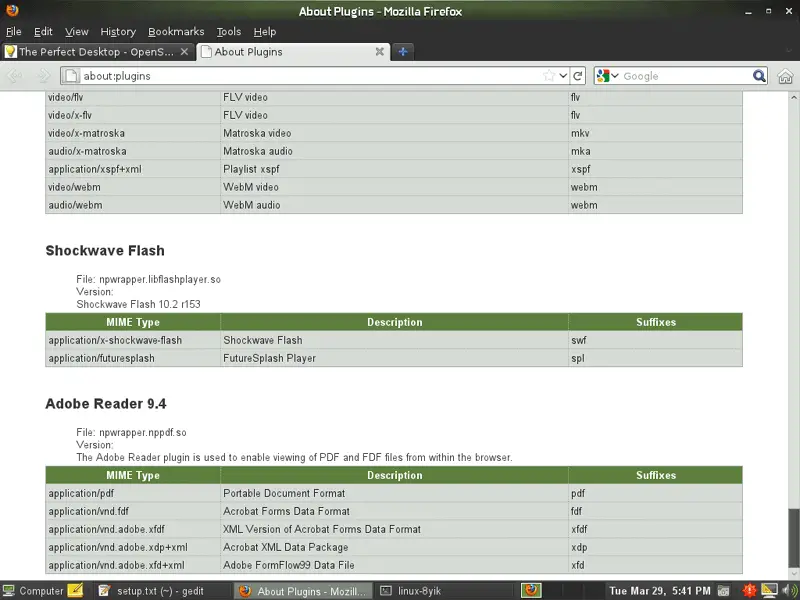Click the back navigation arrow
The height and width of the screenshot is (600, 800).
[x=15, y=76]
